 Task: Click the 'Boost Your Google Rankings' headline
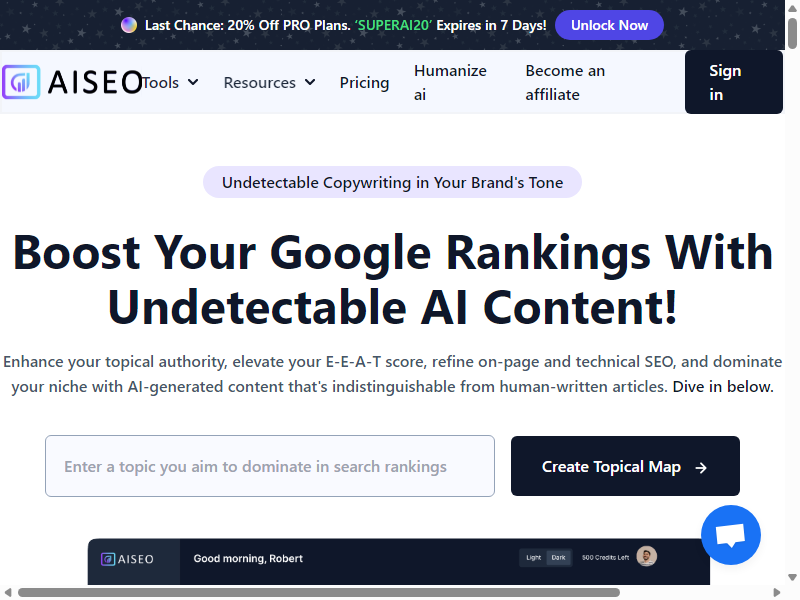(392, 279)
